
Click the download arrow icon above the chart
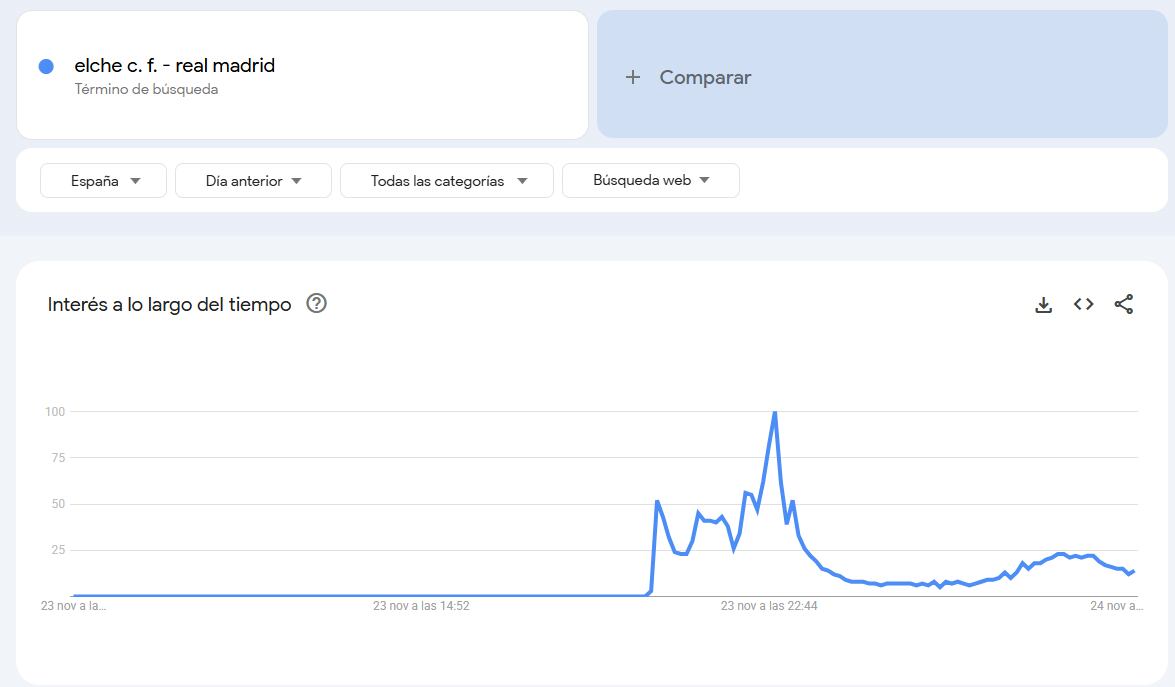pos(1043,304)
